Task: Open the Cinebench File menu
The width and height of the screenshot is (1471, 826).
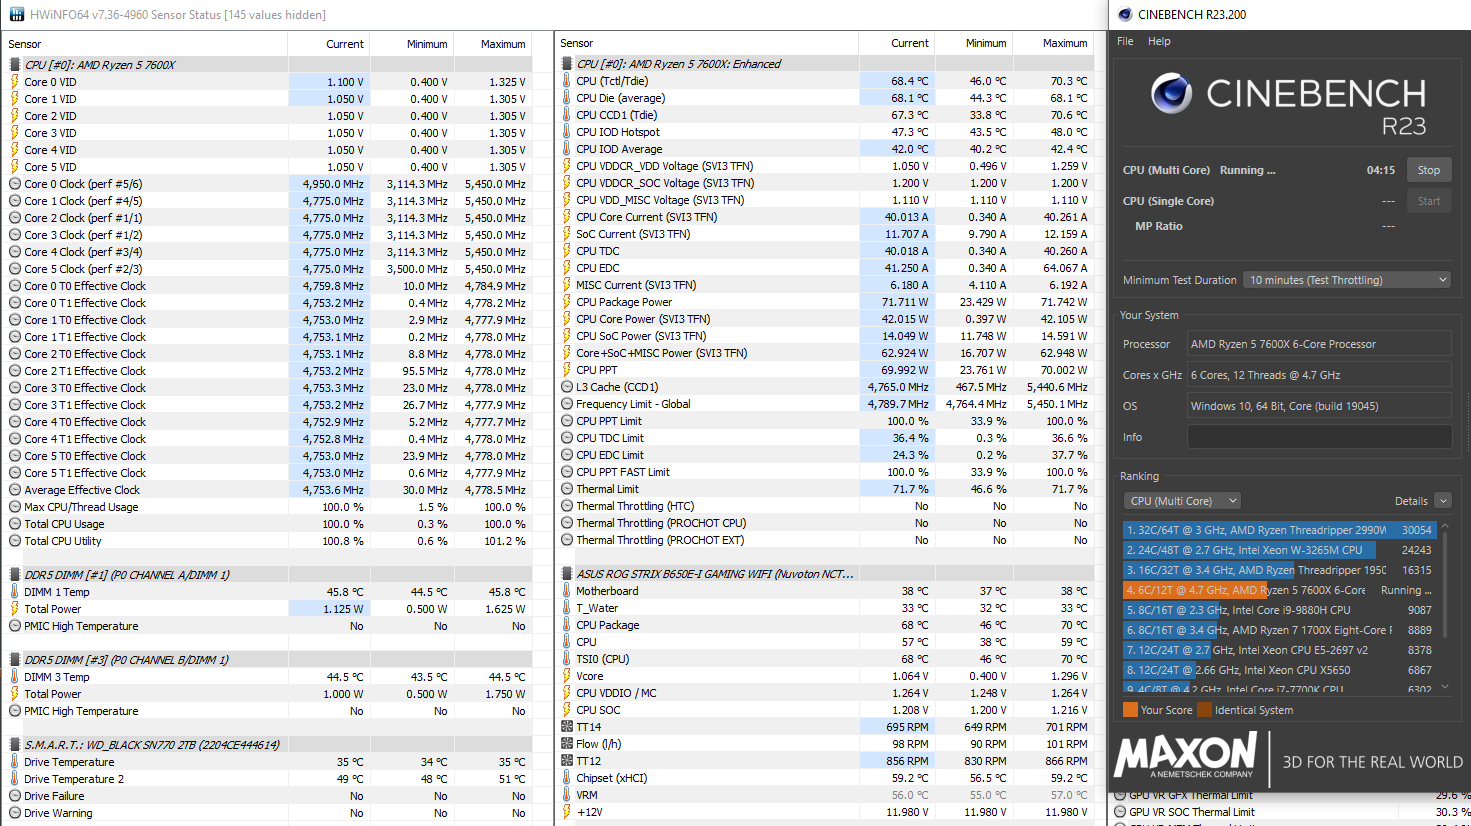Action: (1125, 41)
